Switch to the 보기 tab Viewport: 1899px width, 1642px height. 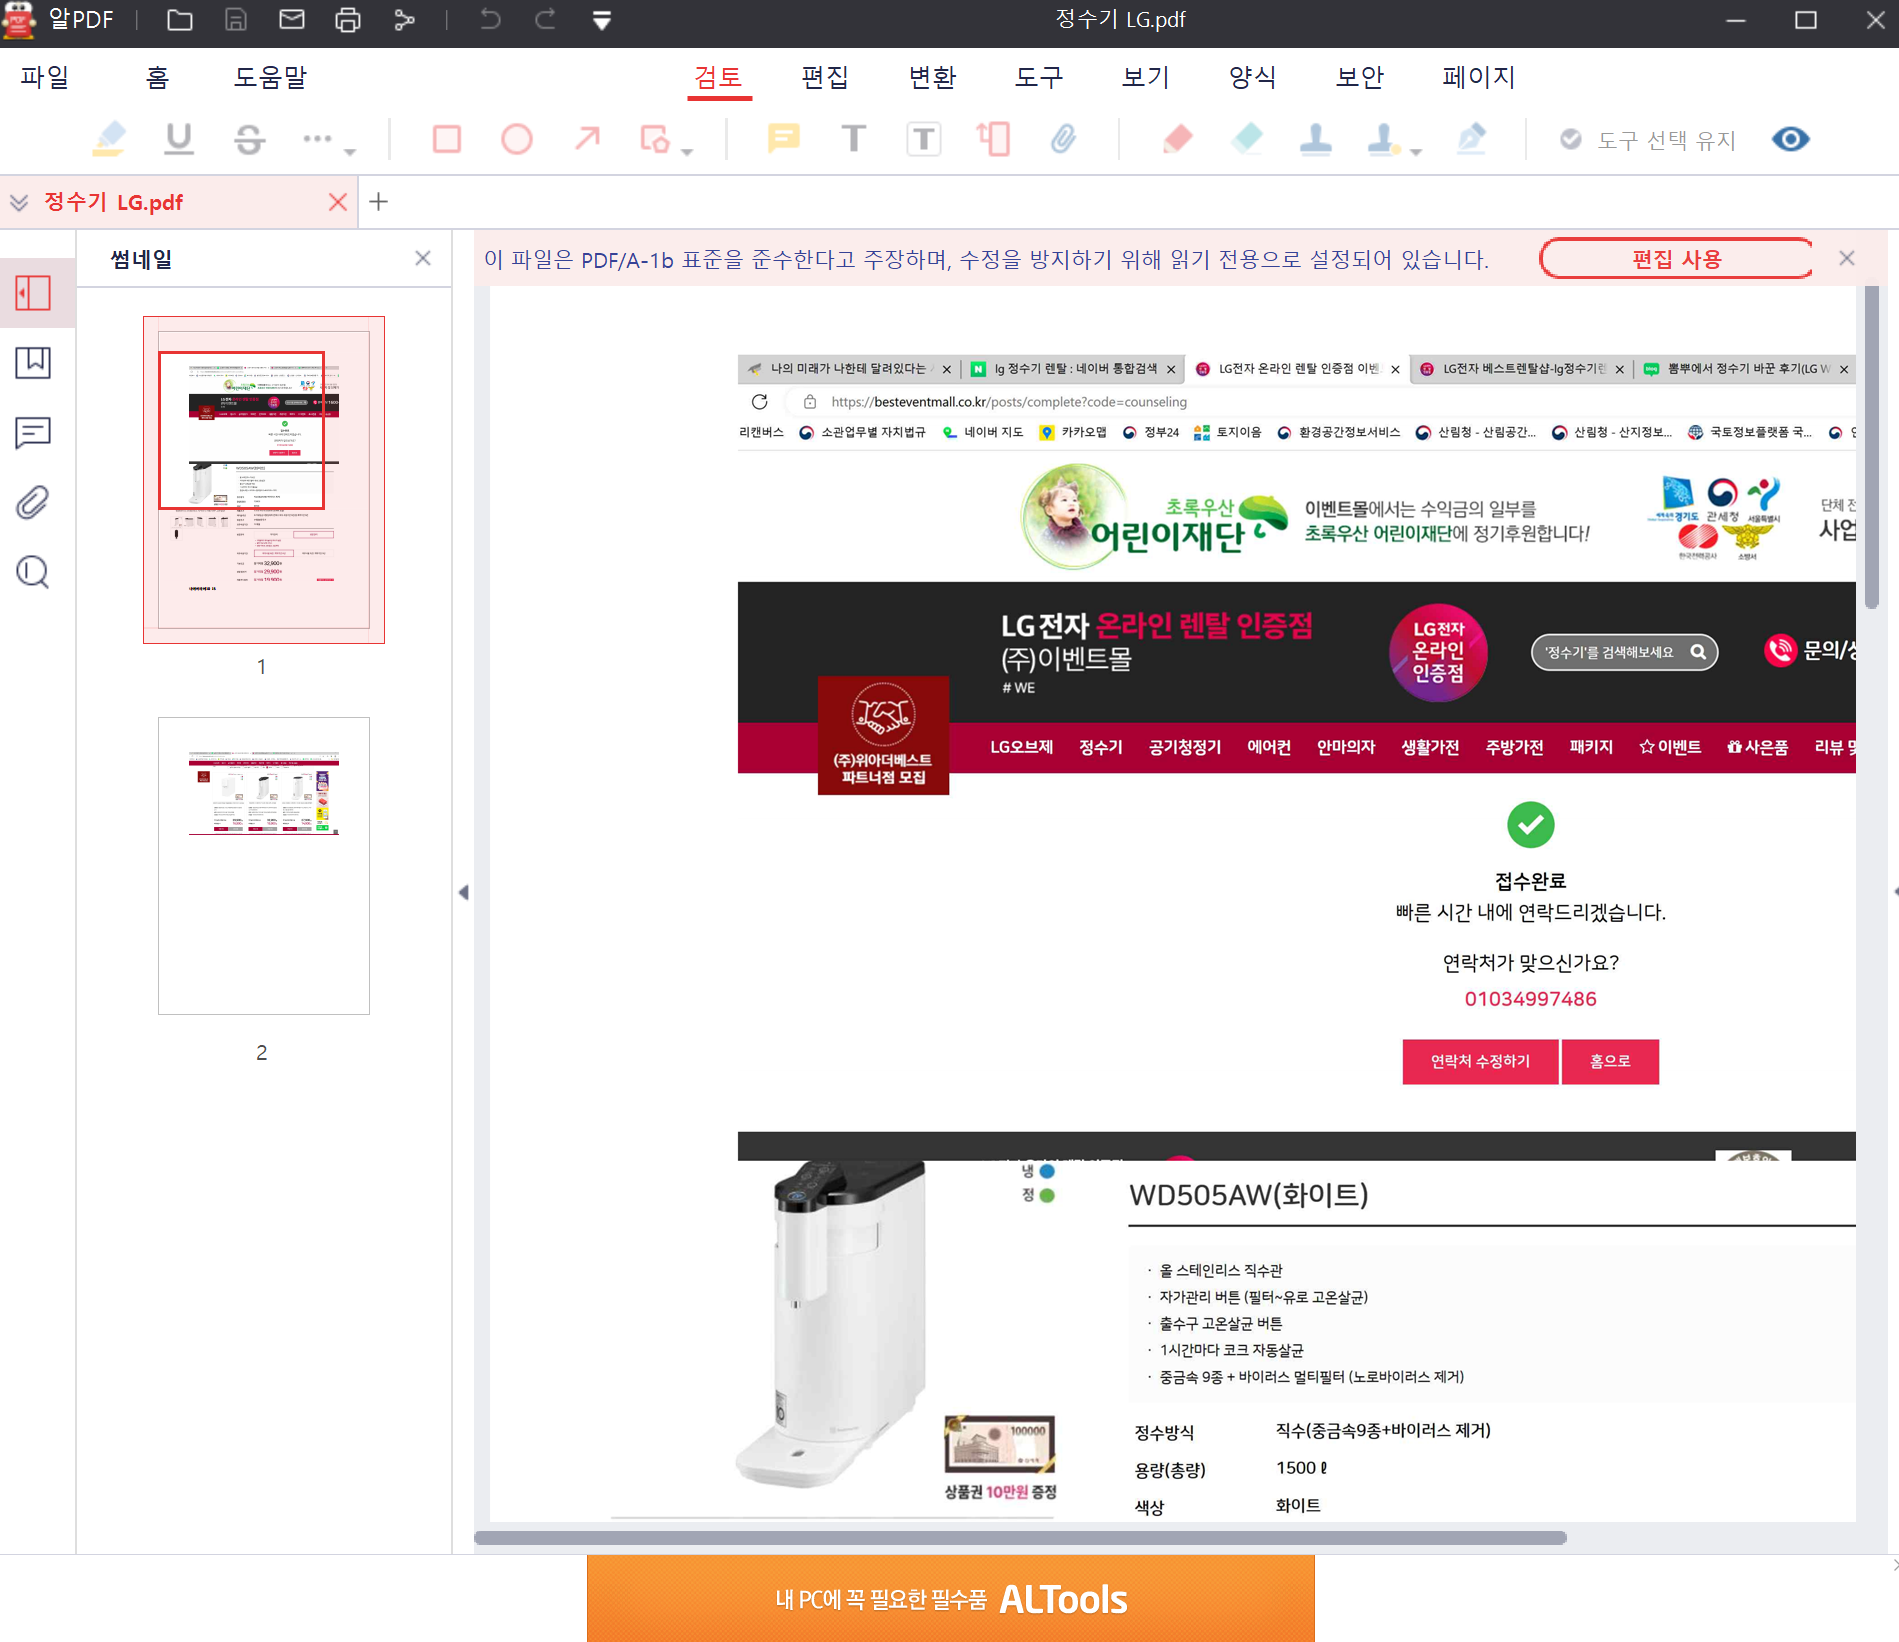pos(1146,77)
